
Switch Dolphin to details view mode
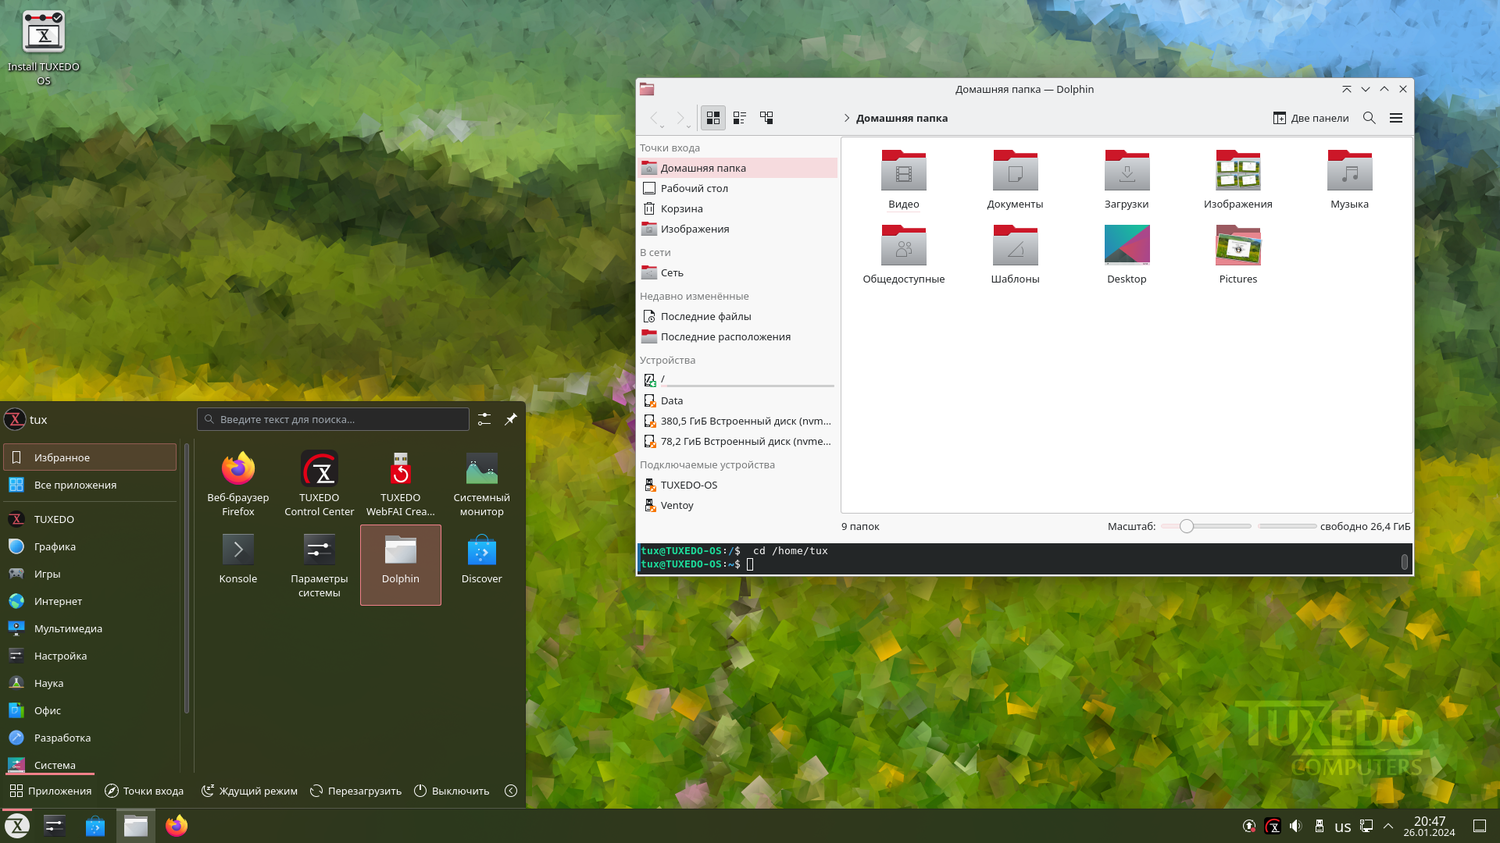click(x=767, y=118)
